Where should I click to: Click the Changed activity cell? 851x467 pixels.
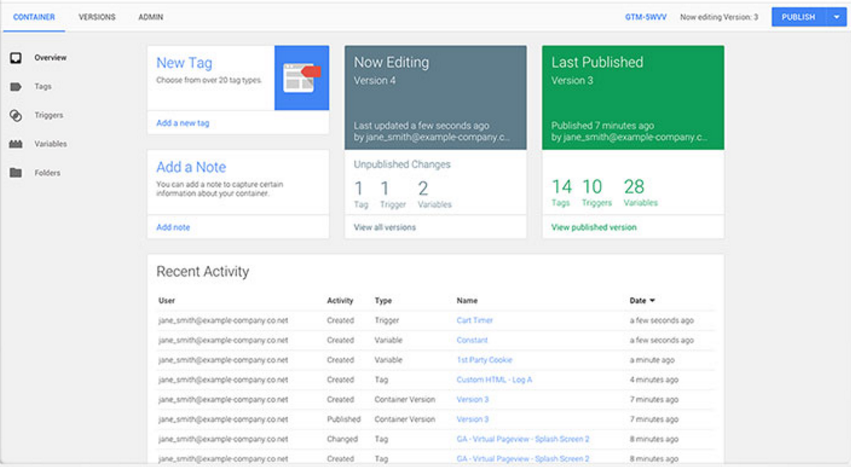click(x=342, y=439)
